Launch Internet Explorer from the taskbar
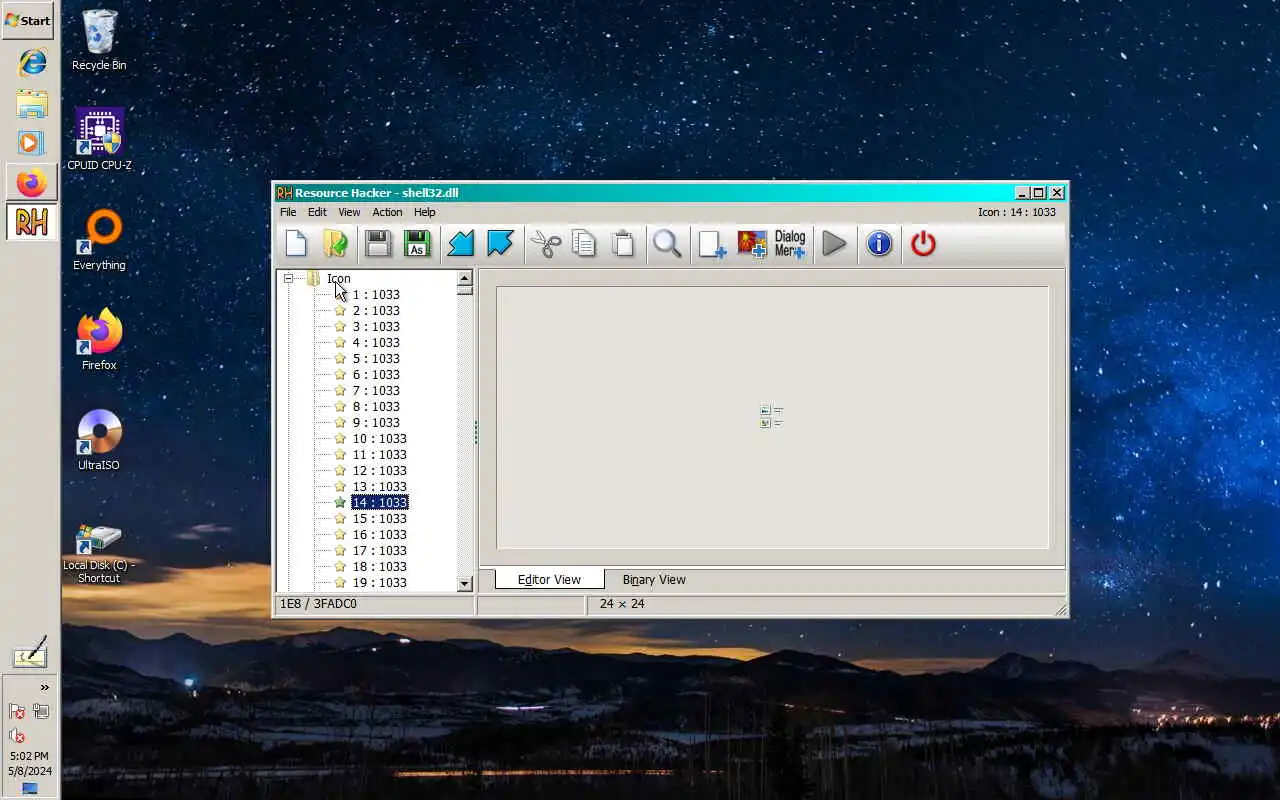 tap(31, 62)
